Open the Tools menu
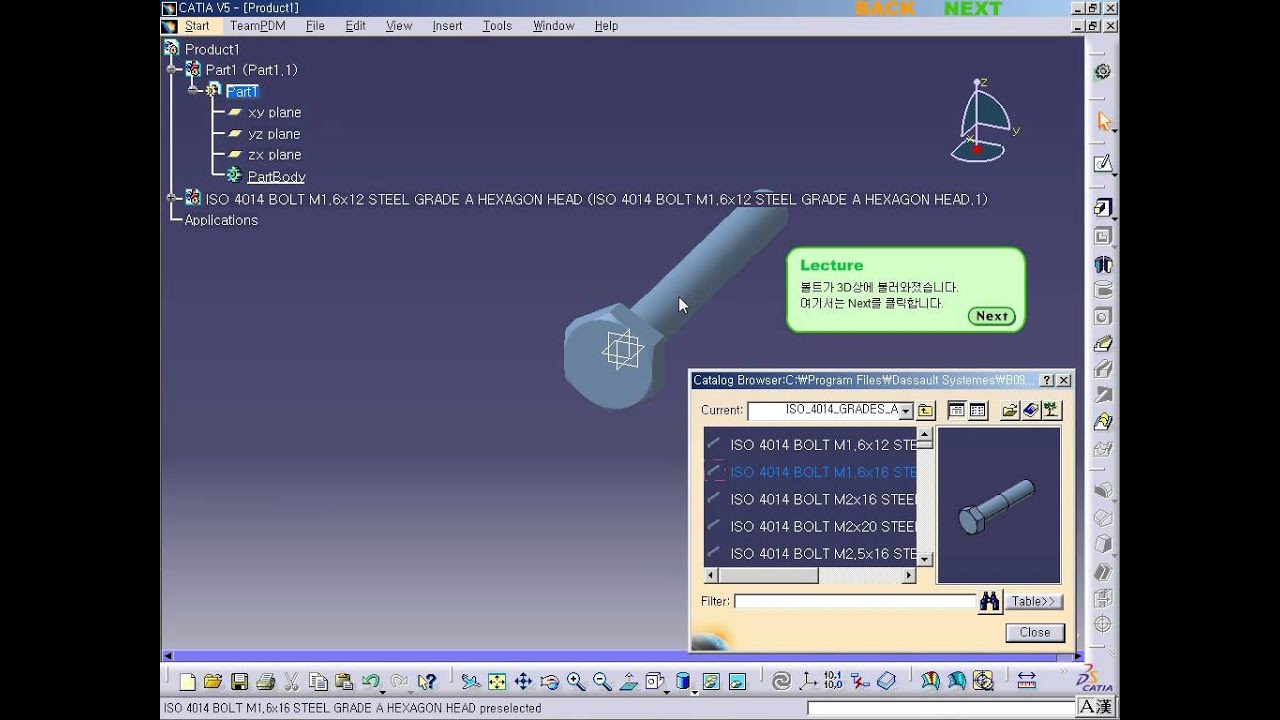 click(x=497, y=26)
